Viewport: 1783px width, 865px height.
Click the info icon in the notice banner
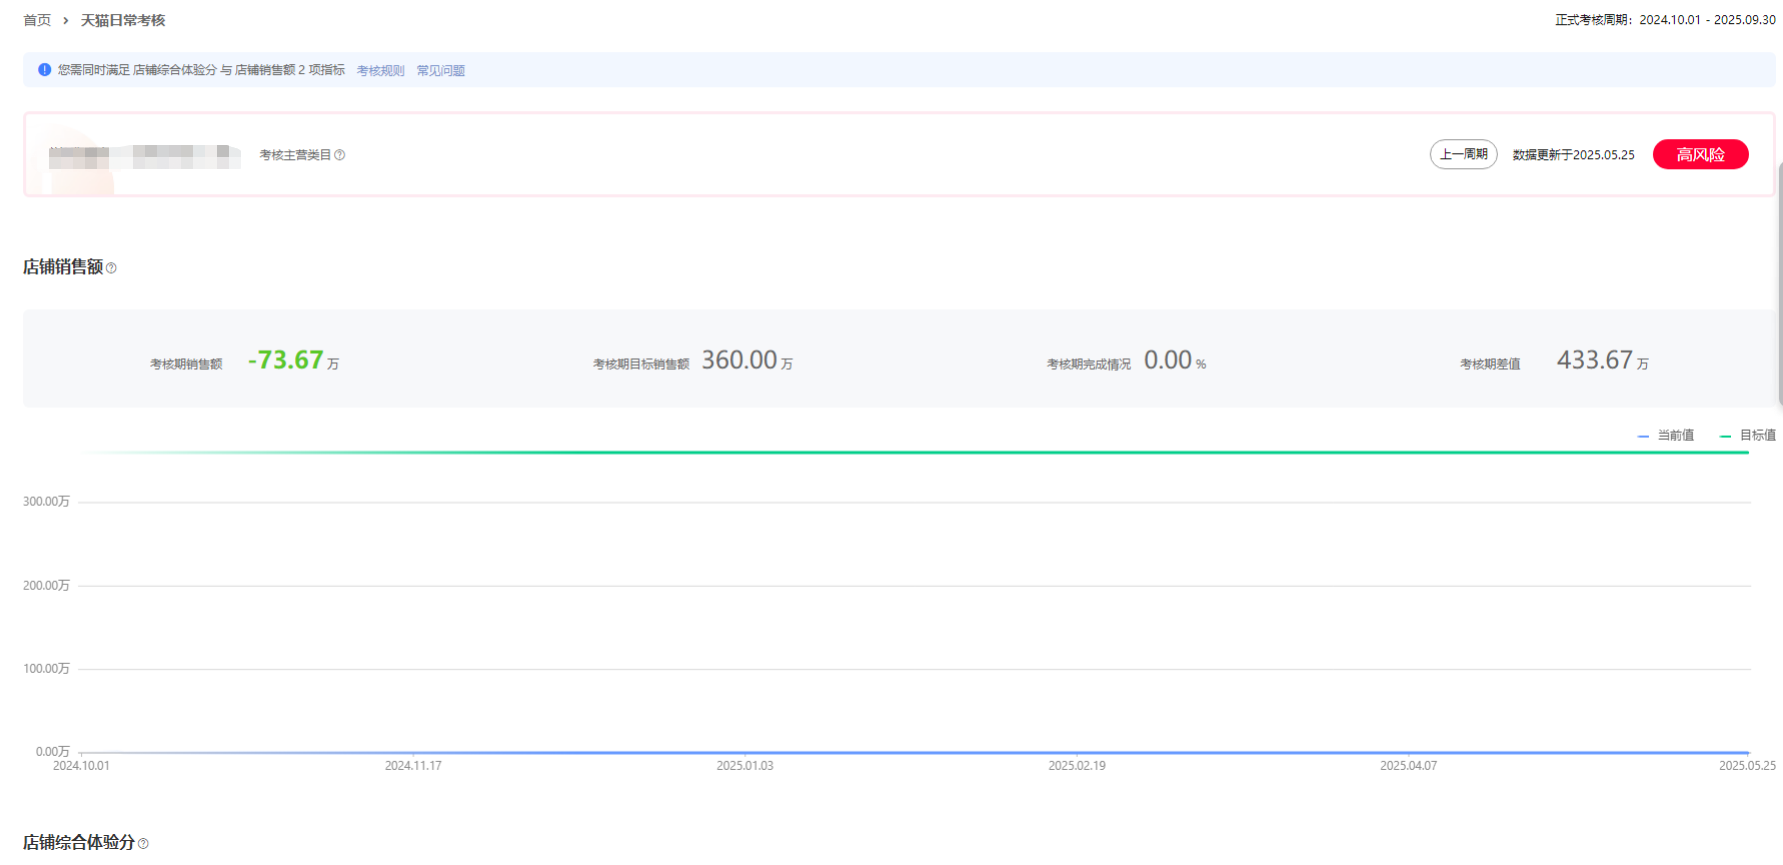point(44,70)
